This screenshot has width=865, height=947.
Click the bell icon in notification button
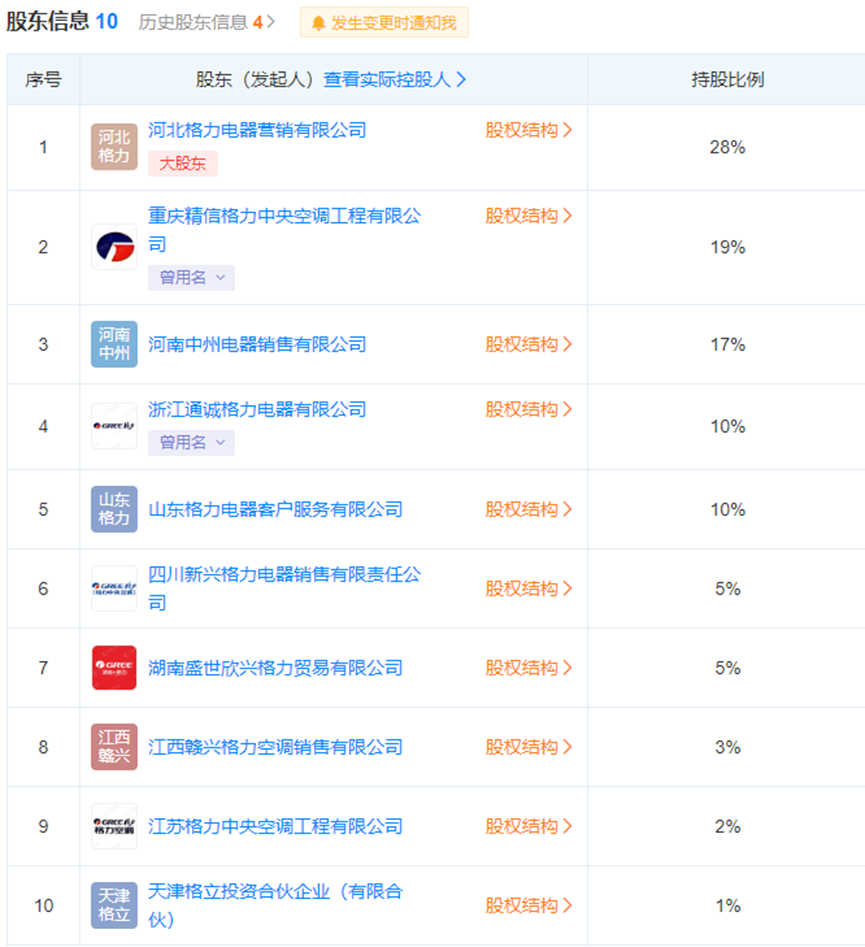pyautogui.click(x=318, y=23)
